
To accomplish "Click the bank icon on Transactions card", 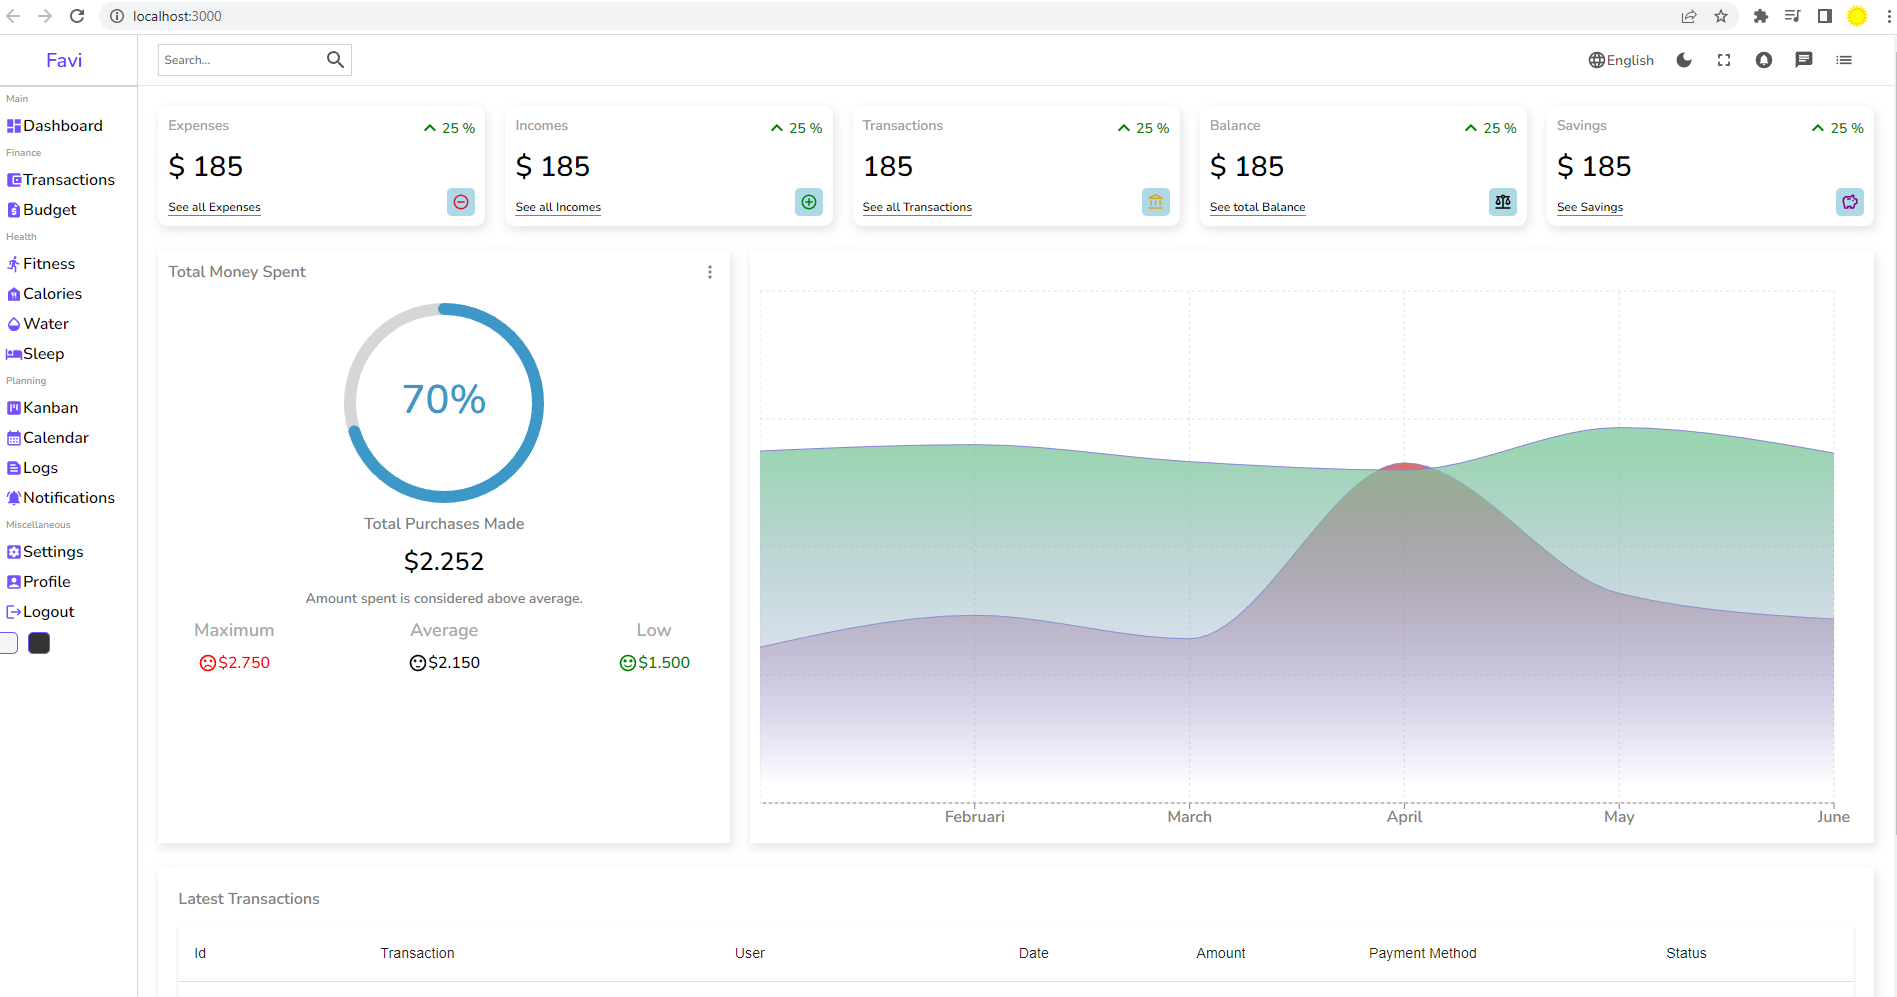I will coord(1155,201).
